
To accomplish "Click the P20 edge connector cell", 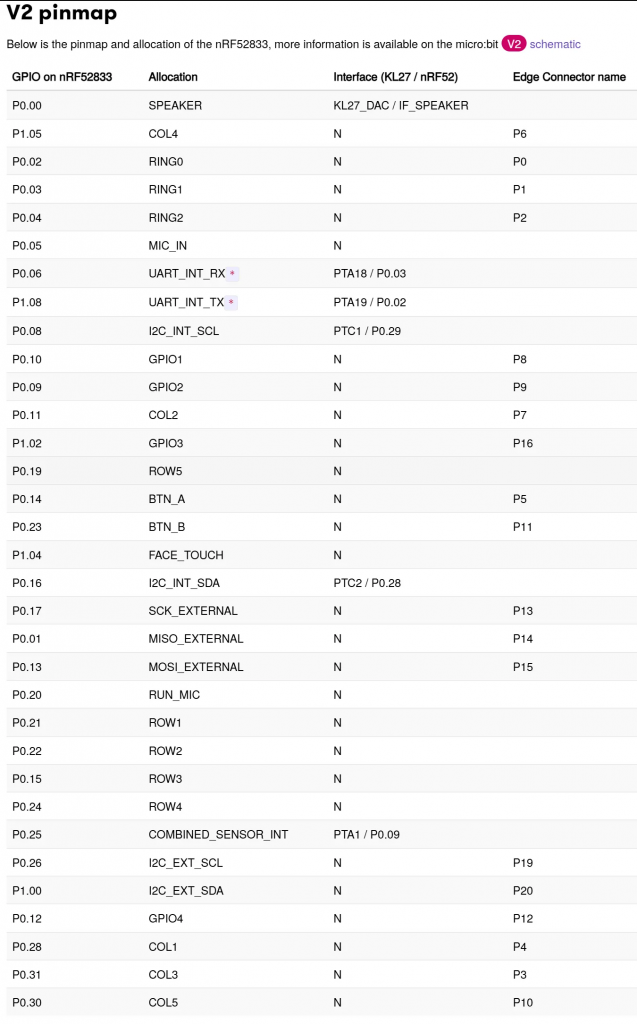I will point(519,891).
